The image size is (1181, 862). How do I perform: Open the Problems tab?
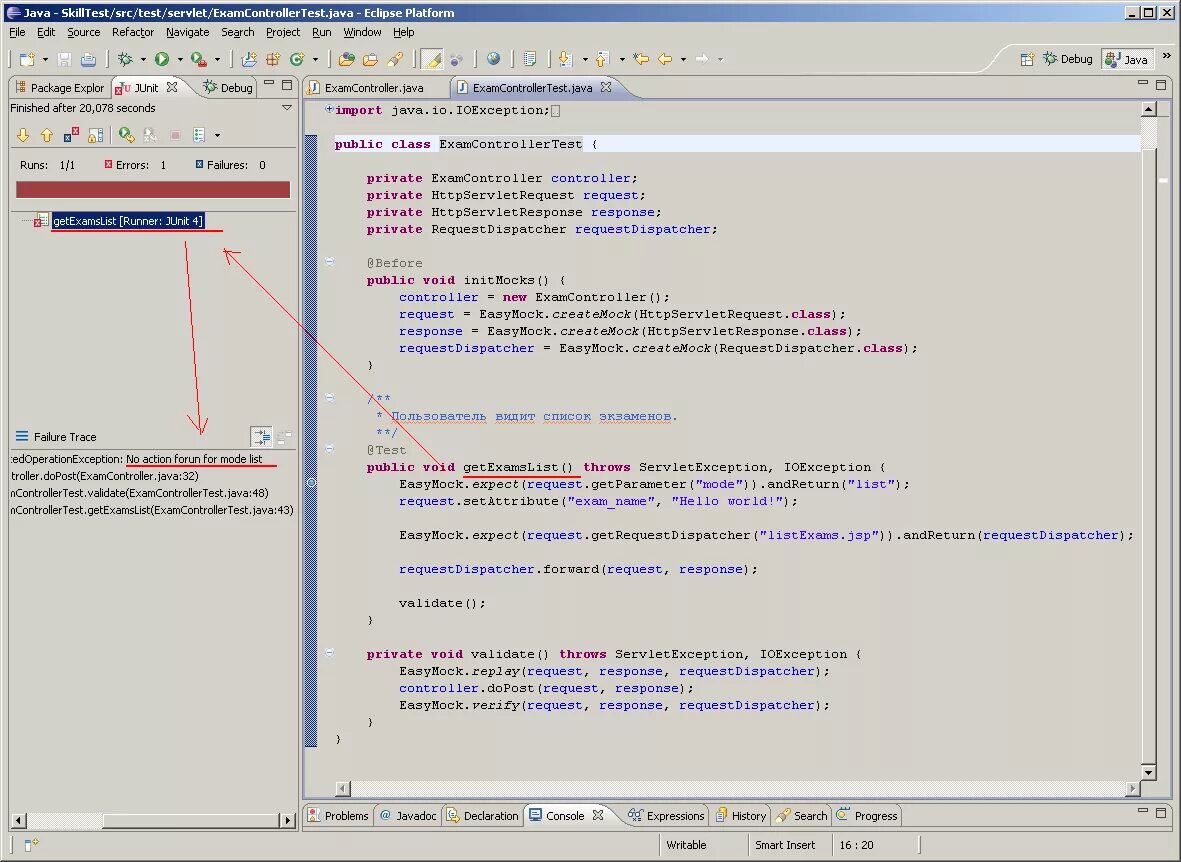pyautogui.click(x=337, y=816)
